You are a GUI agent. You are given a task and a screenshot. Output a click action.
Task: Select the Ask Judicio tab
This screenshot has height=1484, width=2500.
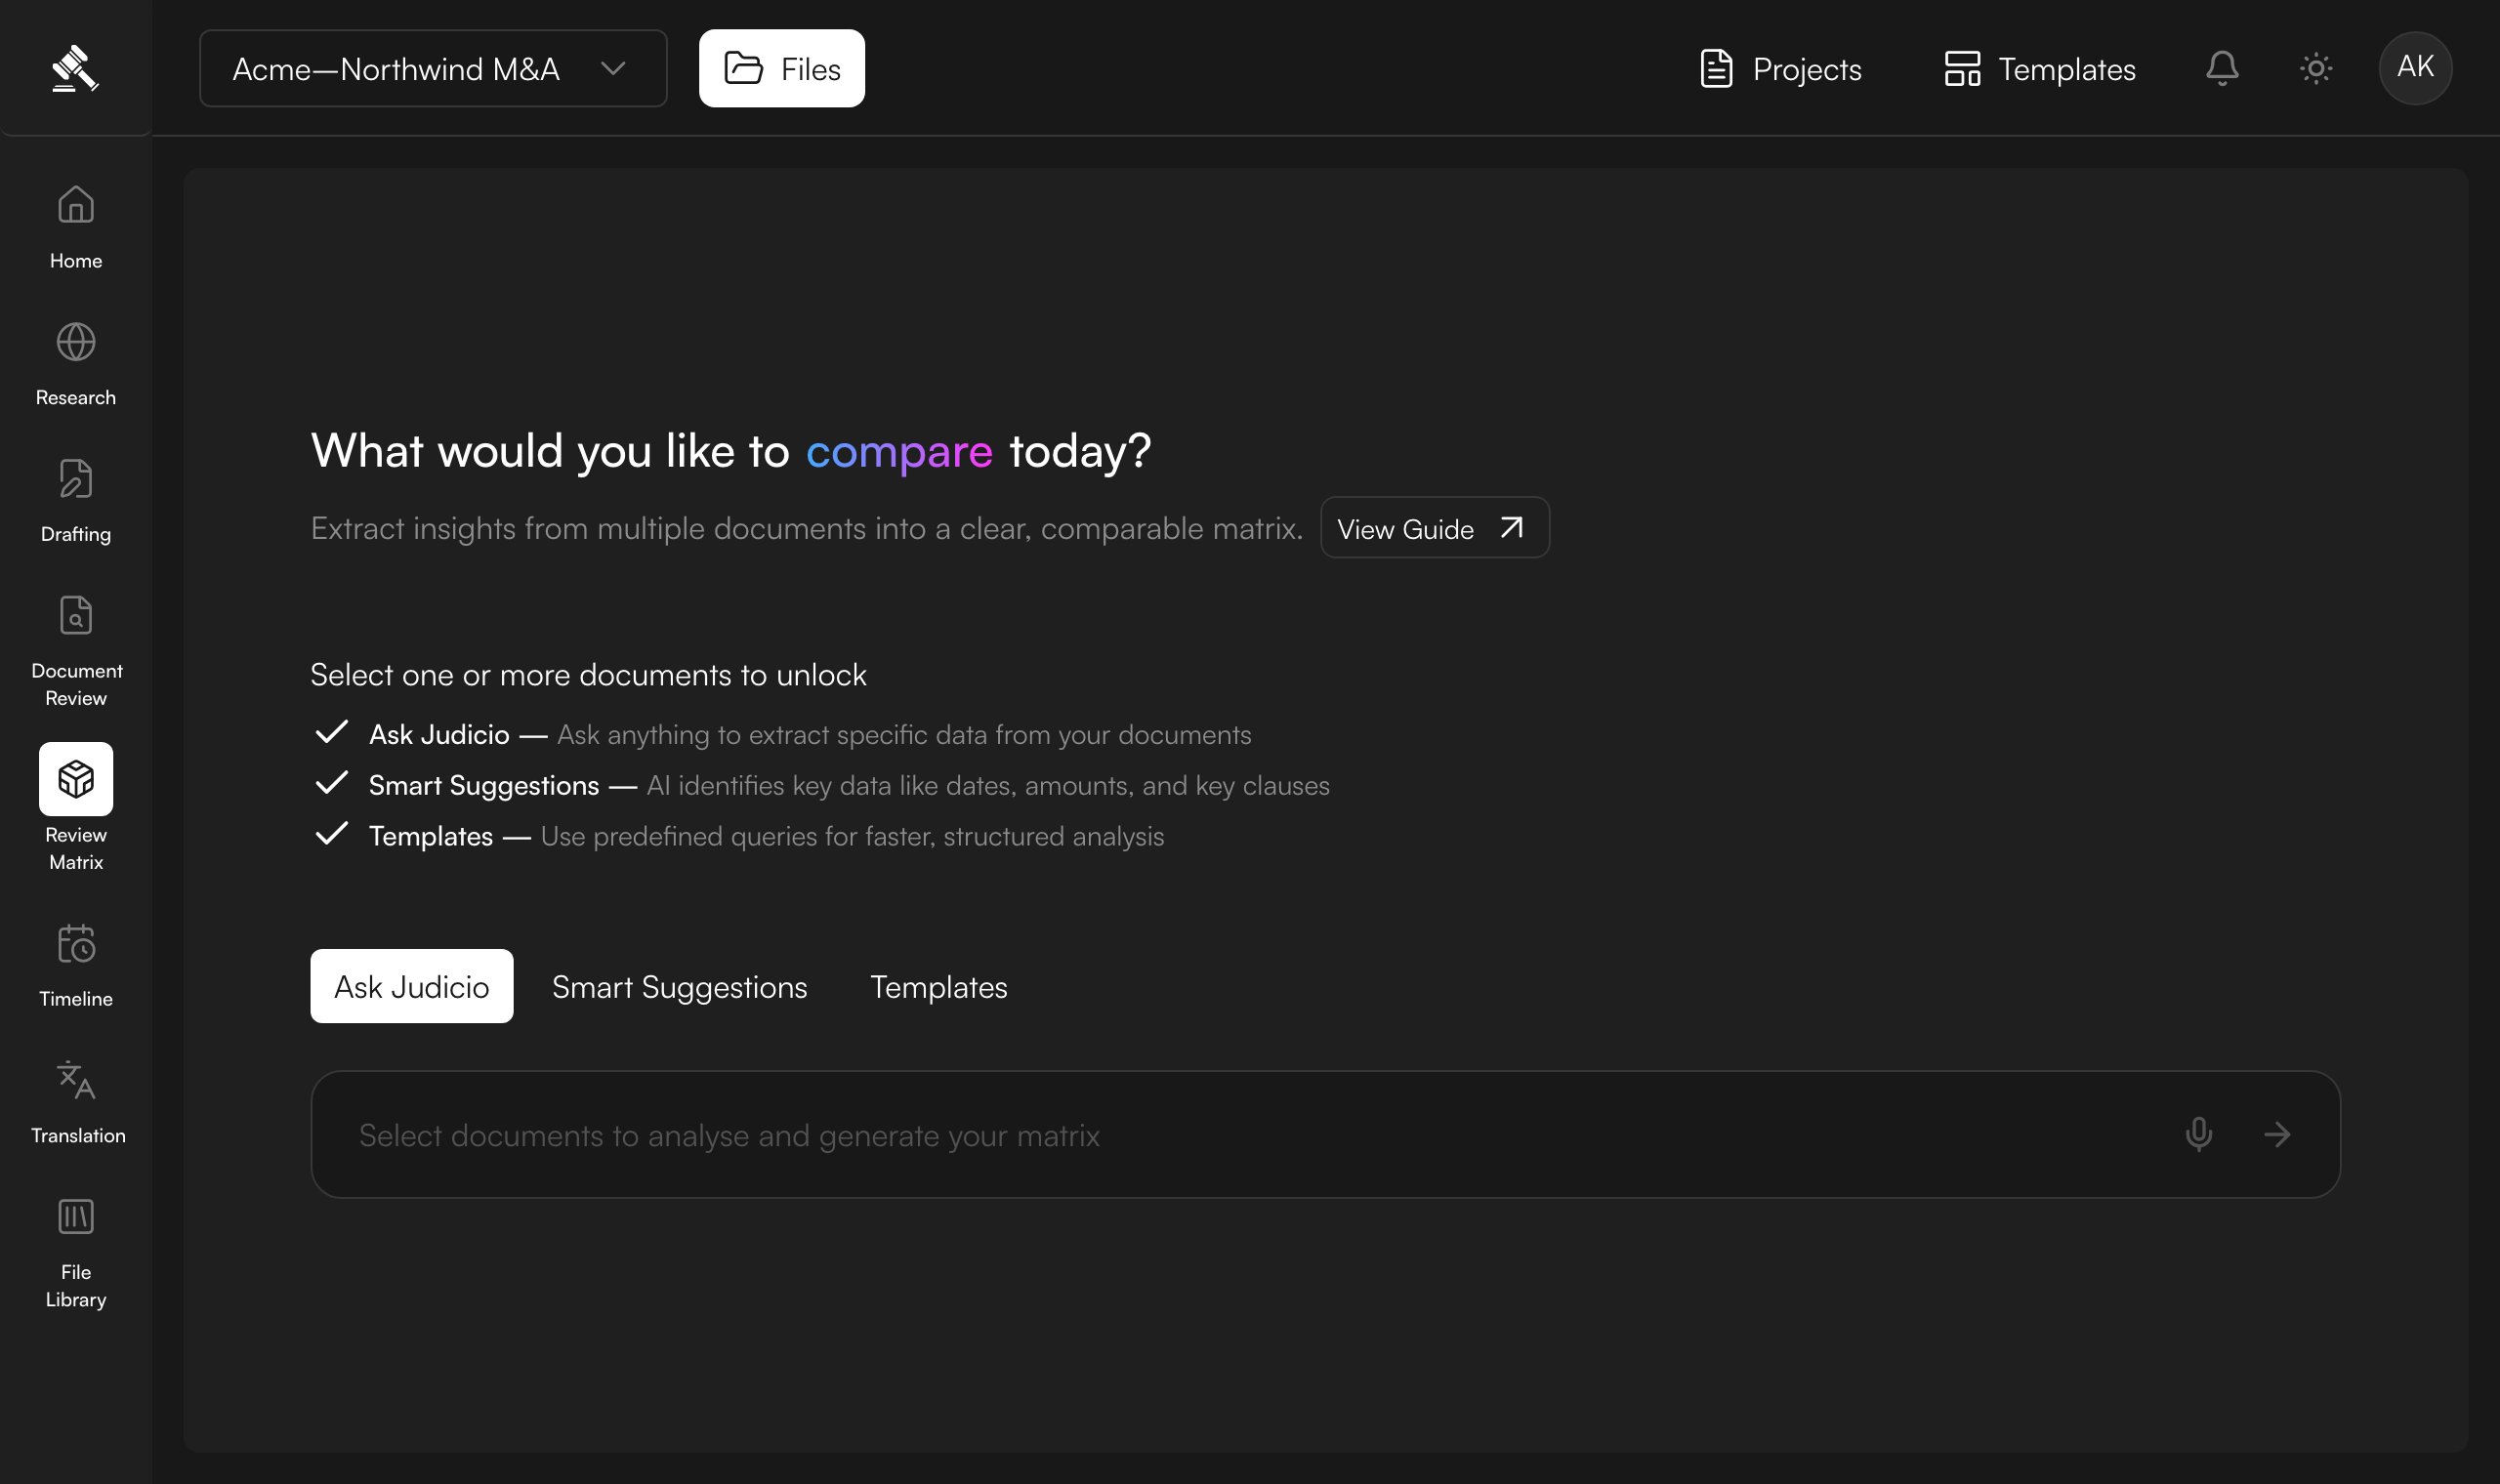tap(411, 986)
